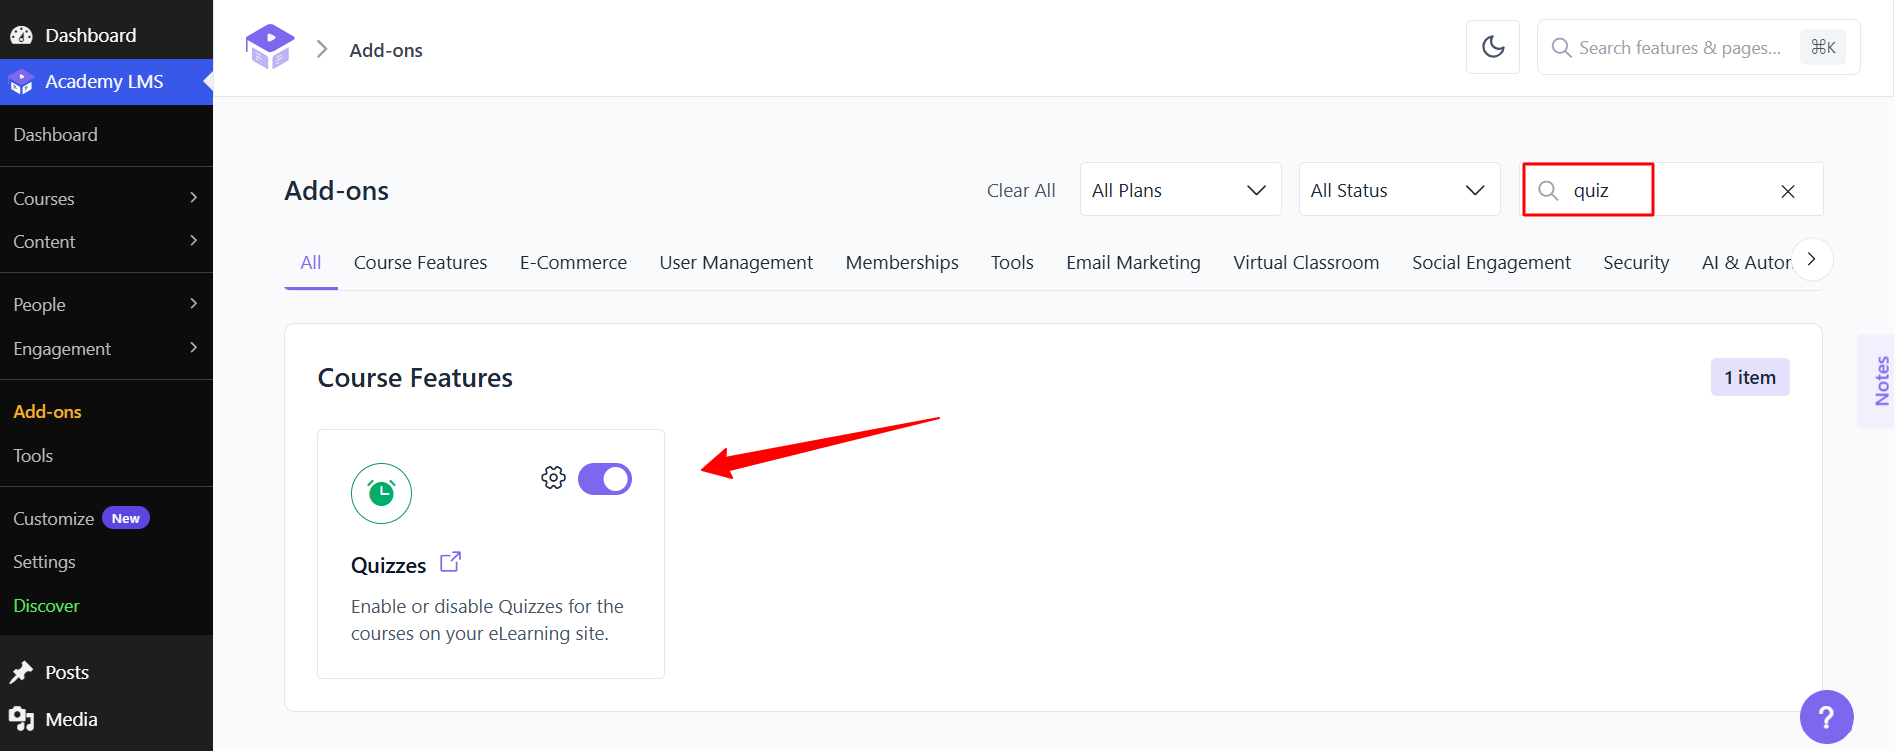
Task: Click the Media icon in sidebar
Action: pos(21,719)
